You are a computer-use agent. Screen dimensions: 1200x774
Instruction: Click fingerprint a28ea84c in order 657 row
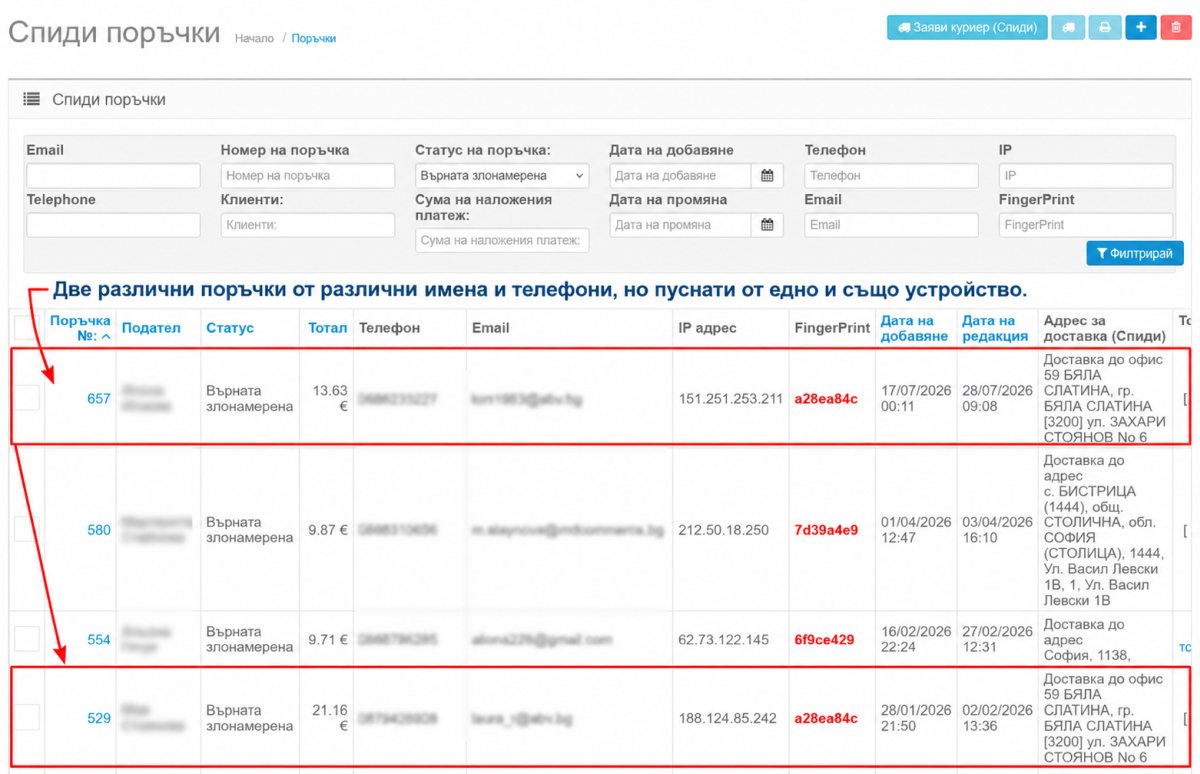[x=826, y=399]
